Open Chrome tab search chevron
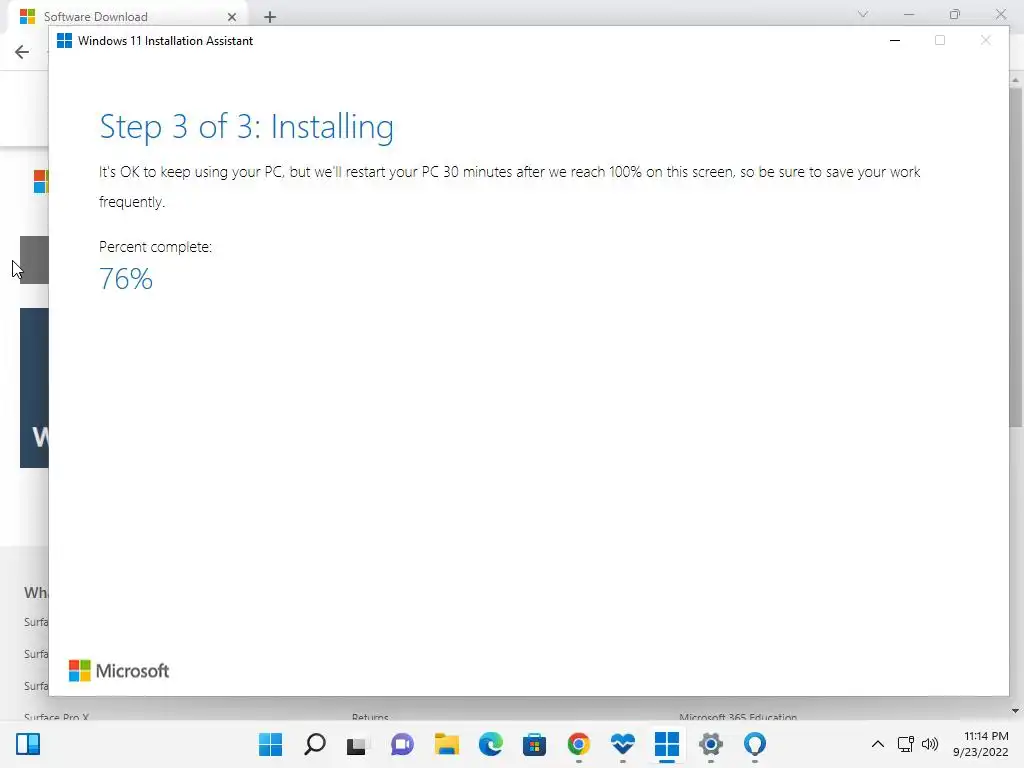The height and width of the screenshot is (768, 1024). tap(863, 14)
